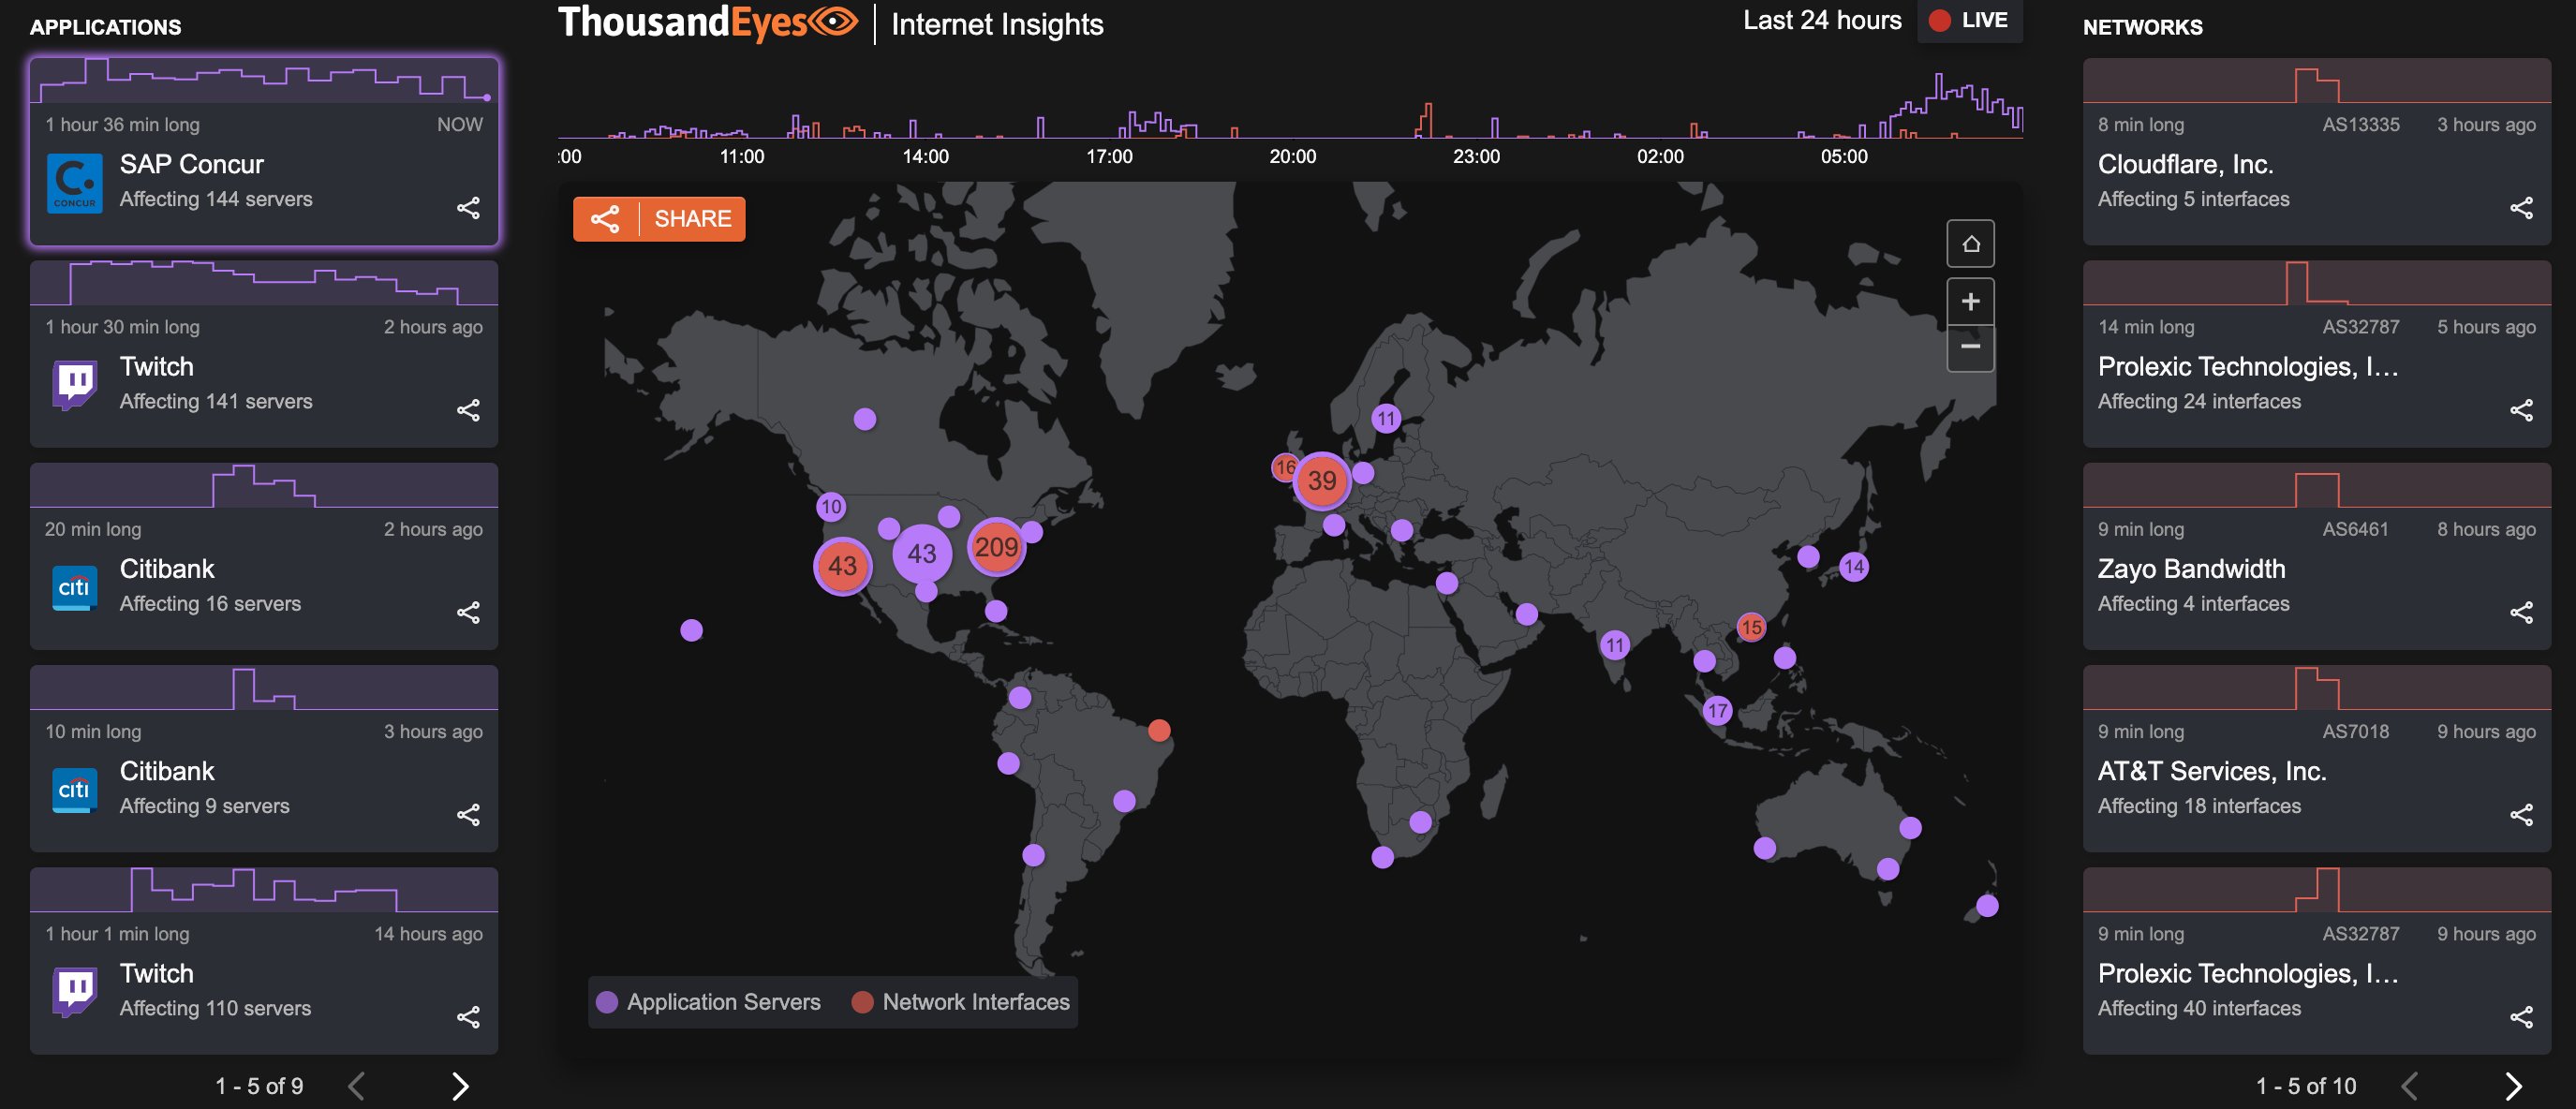The width and height of the screenshot is (2576, 1109).
Task: Select the purple 43 cluster in central US
Action: coord(922,553)
